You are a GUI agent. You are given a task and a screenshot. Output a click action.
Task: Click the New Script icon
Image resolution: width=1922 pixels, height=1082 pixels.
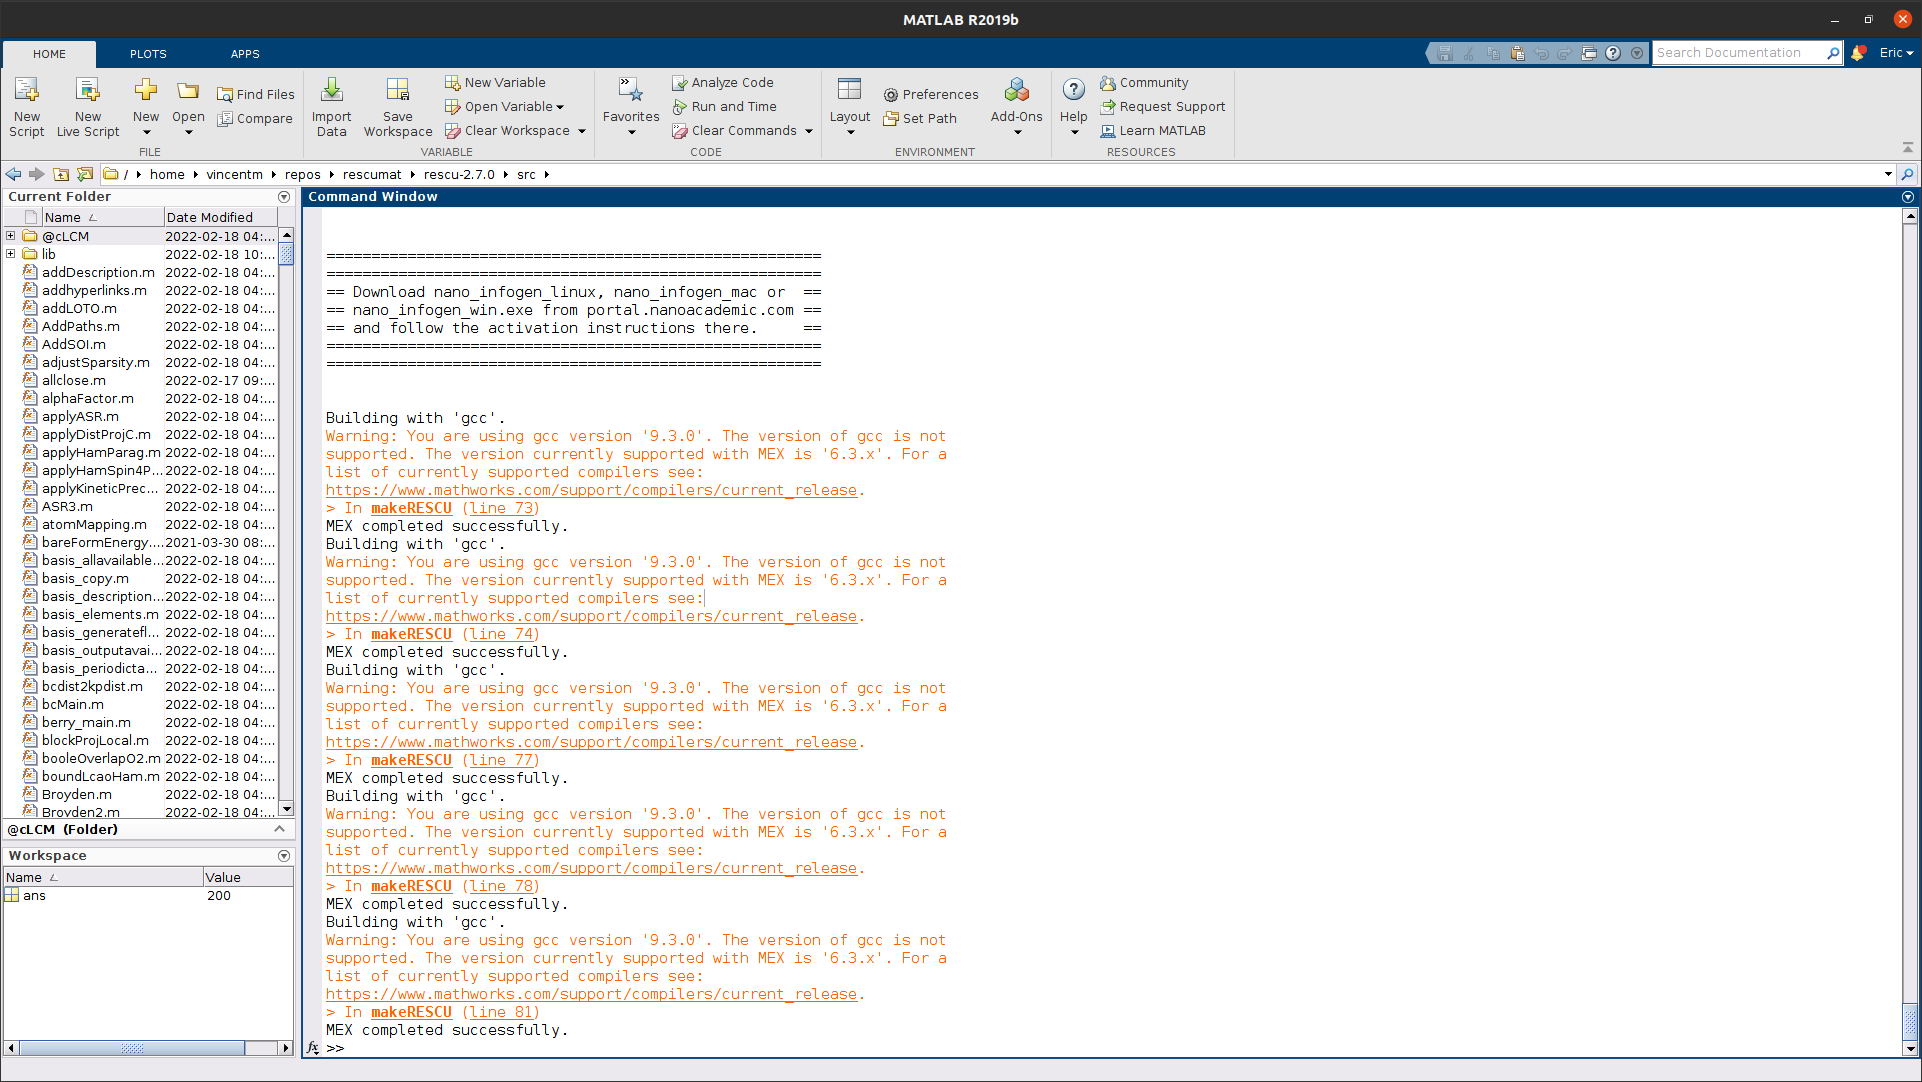(27, 91)
